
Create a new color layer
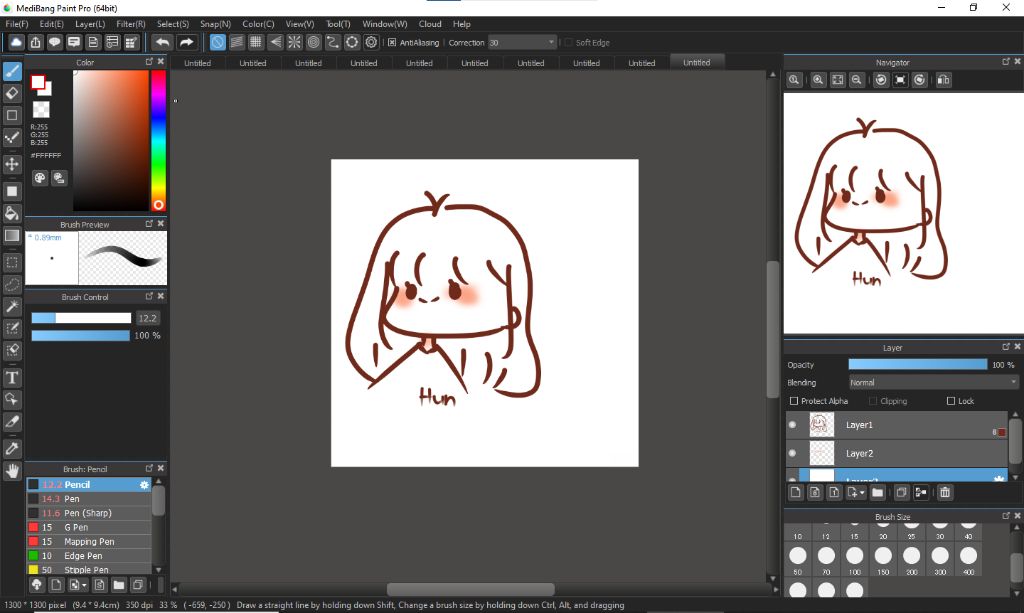click(x=795, y=492)
